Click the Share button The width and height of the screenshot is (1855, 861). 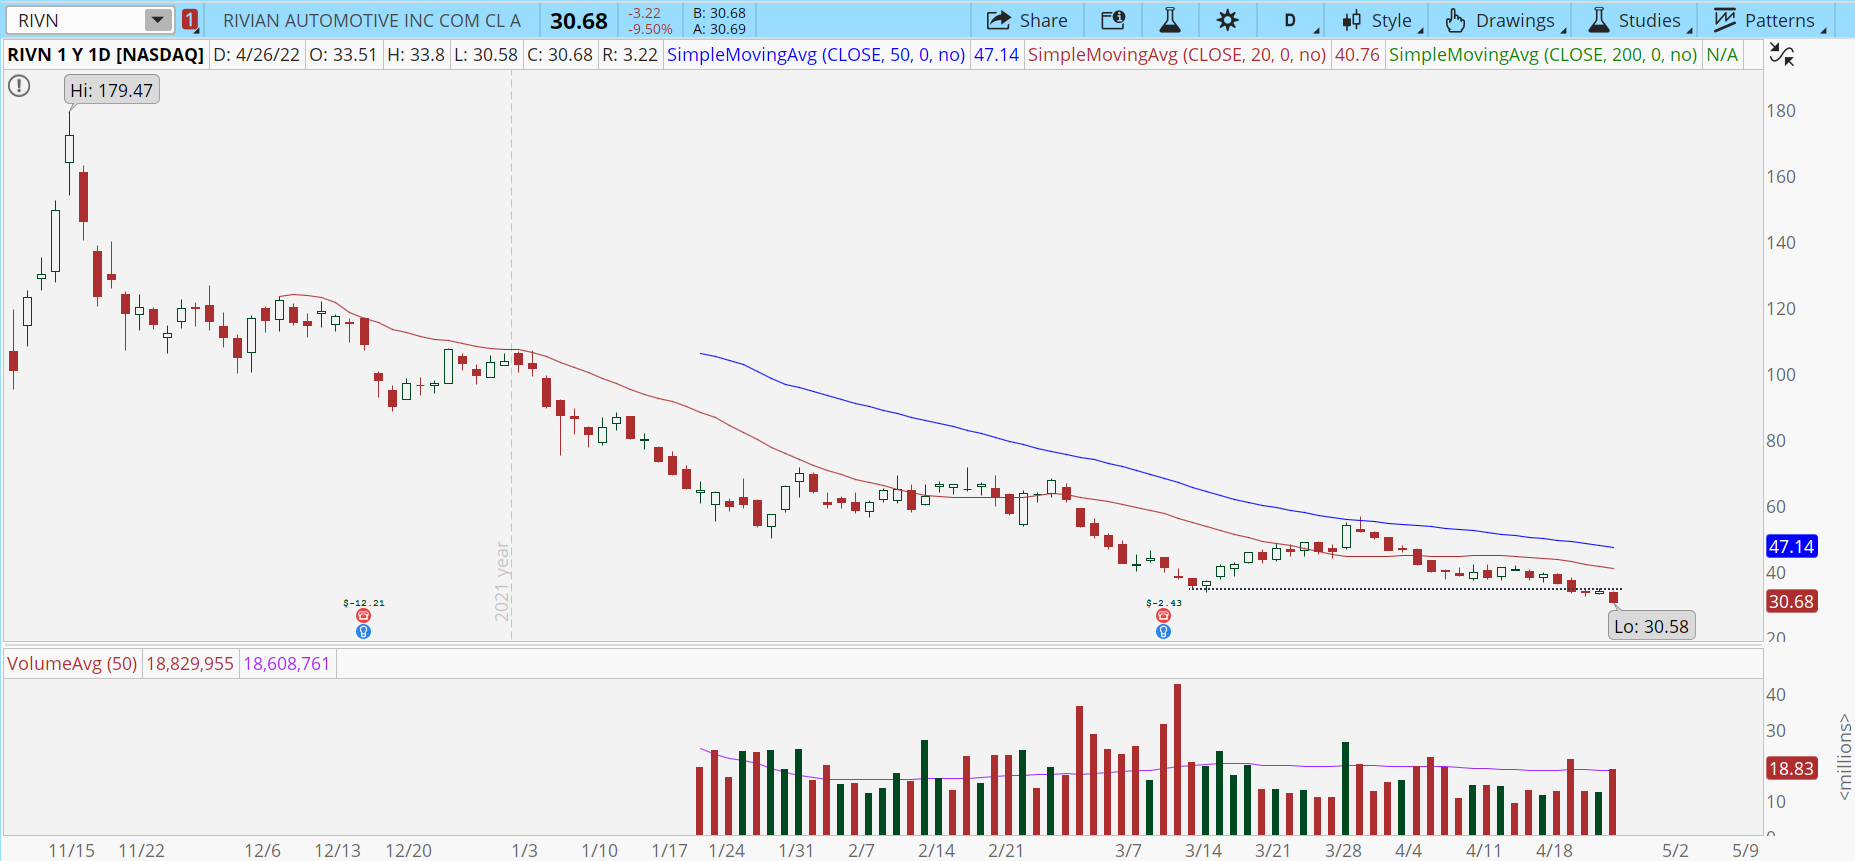click(x=1027, y=20)
